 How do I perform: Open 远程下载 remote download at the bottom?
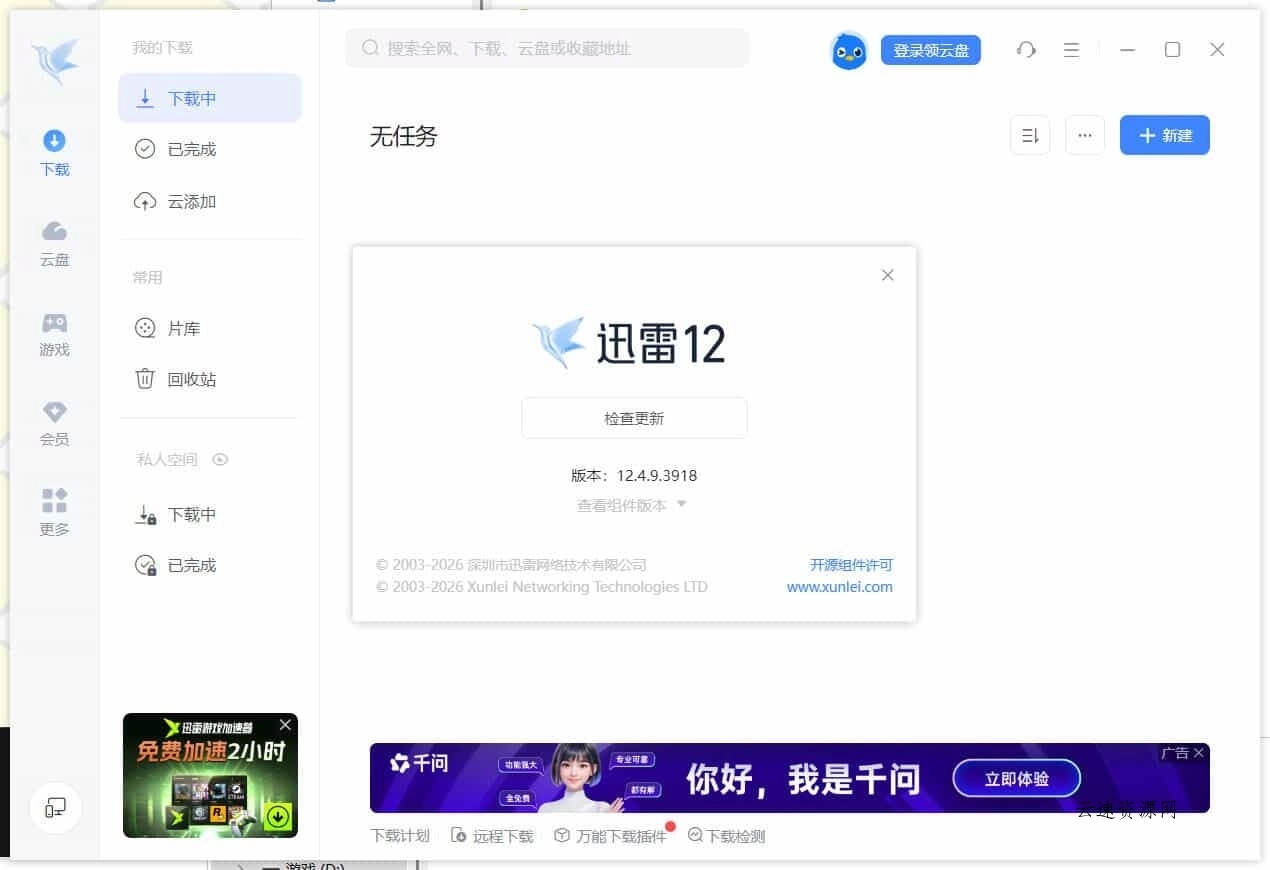pos(492,835)
